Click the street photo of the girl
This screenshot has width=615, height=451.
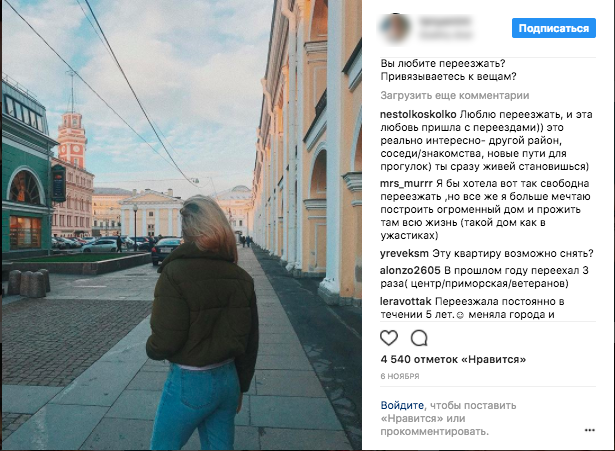coord(182,225)
